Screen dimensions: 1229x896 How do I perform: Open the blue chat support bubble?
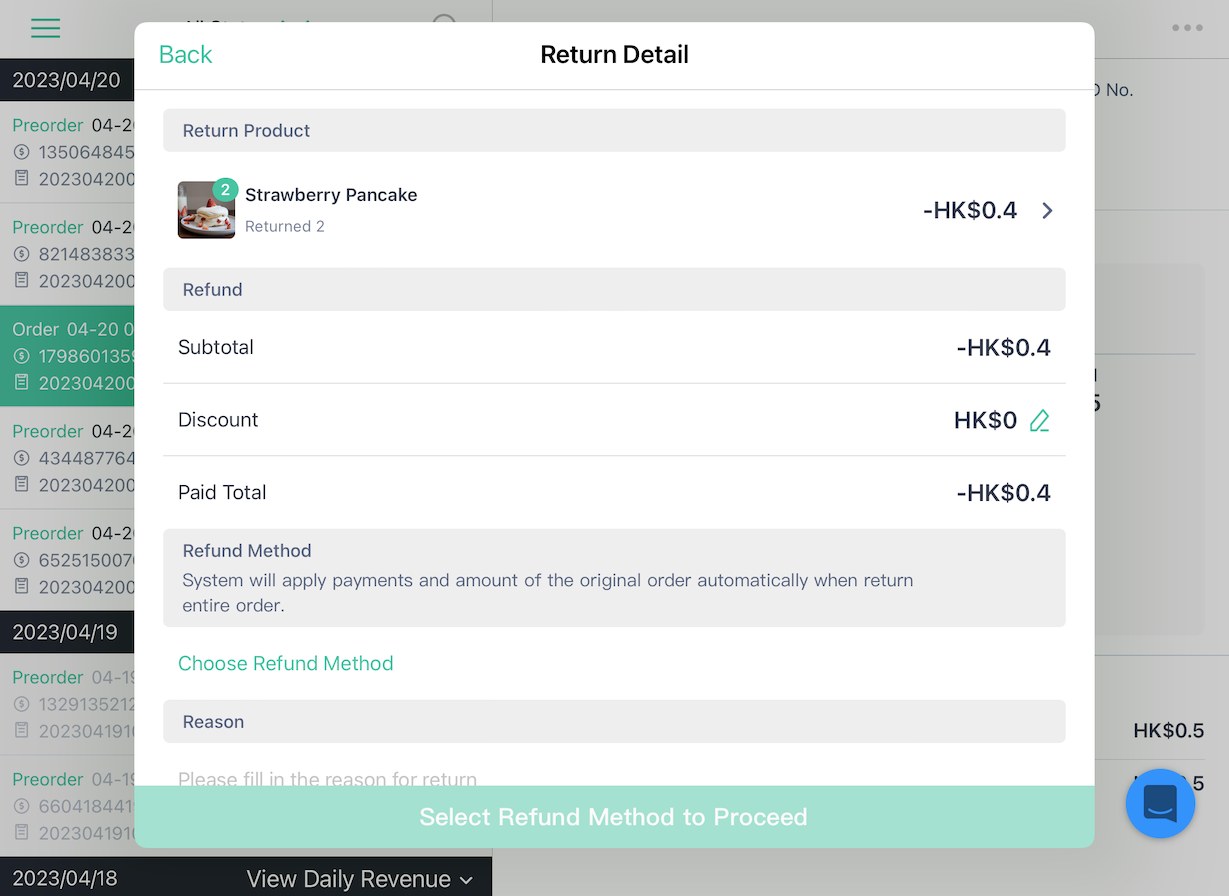(1160, 803)
